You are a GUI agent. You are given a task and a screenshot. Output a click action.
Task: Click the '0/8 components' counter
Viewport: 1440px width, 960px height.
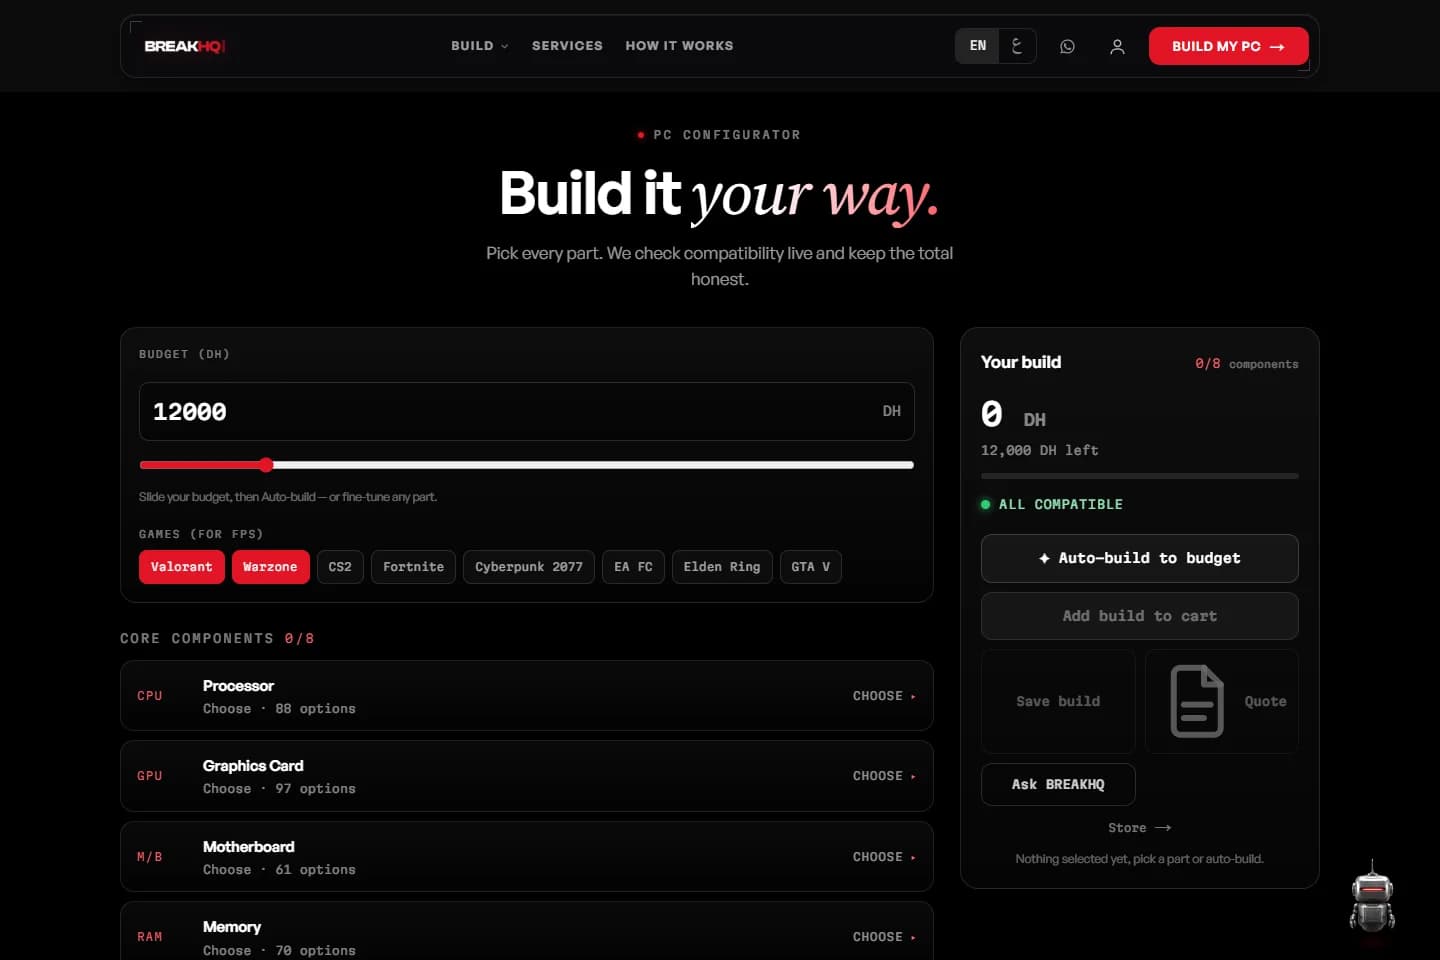pyautogui.click(x=1246, y=364)
